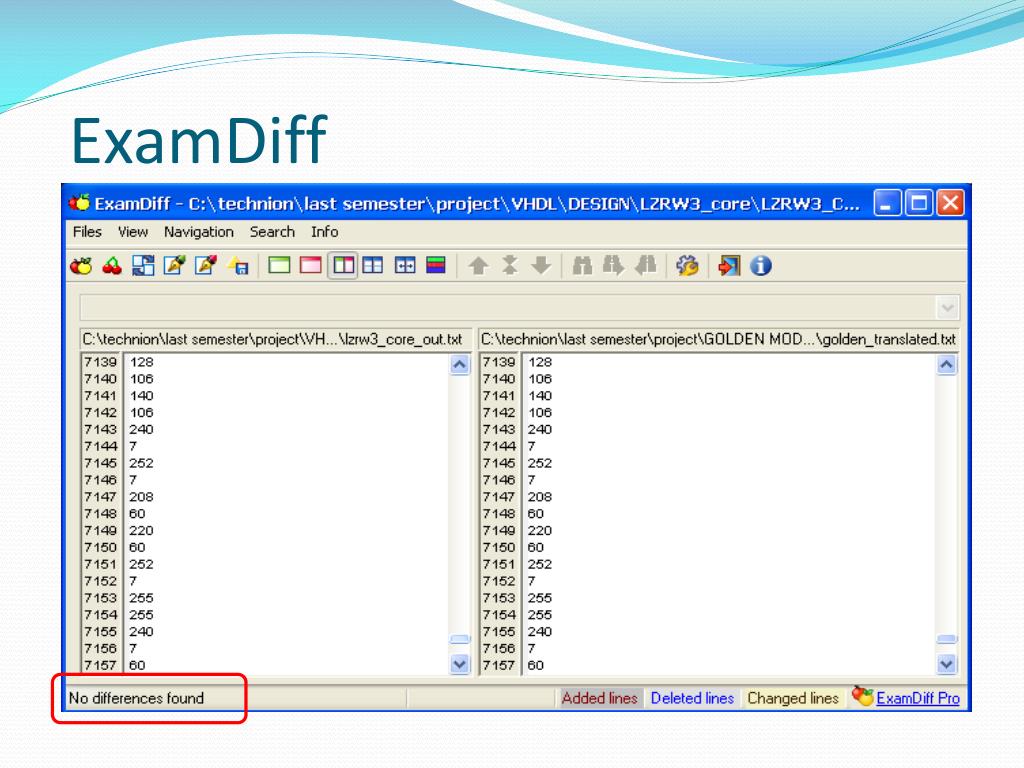Save the diff results to file
This screenshot has width=1024, height=768.
pyautogui.click(x=238, y=266)
